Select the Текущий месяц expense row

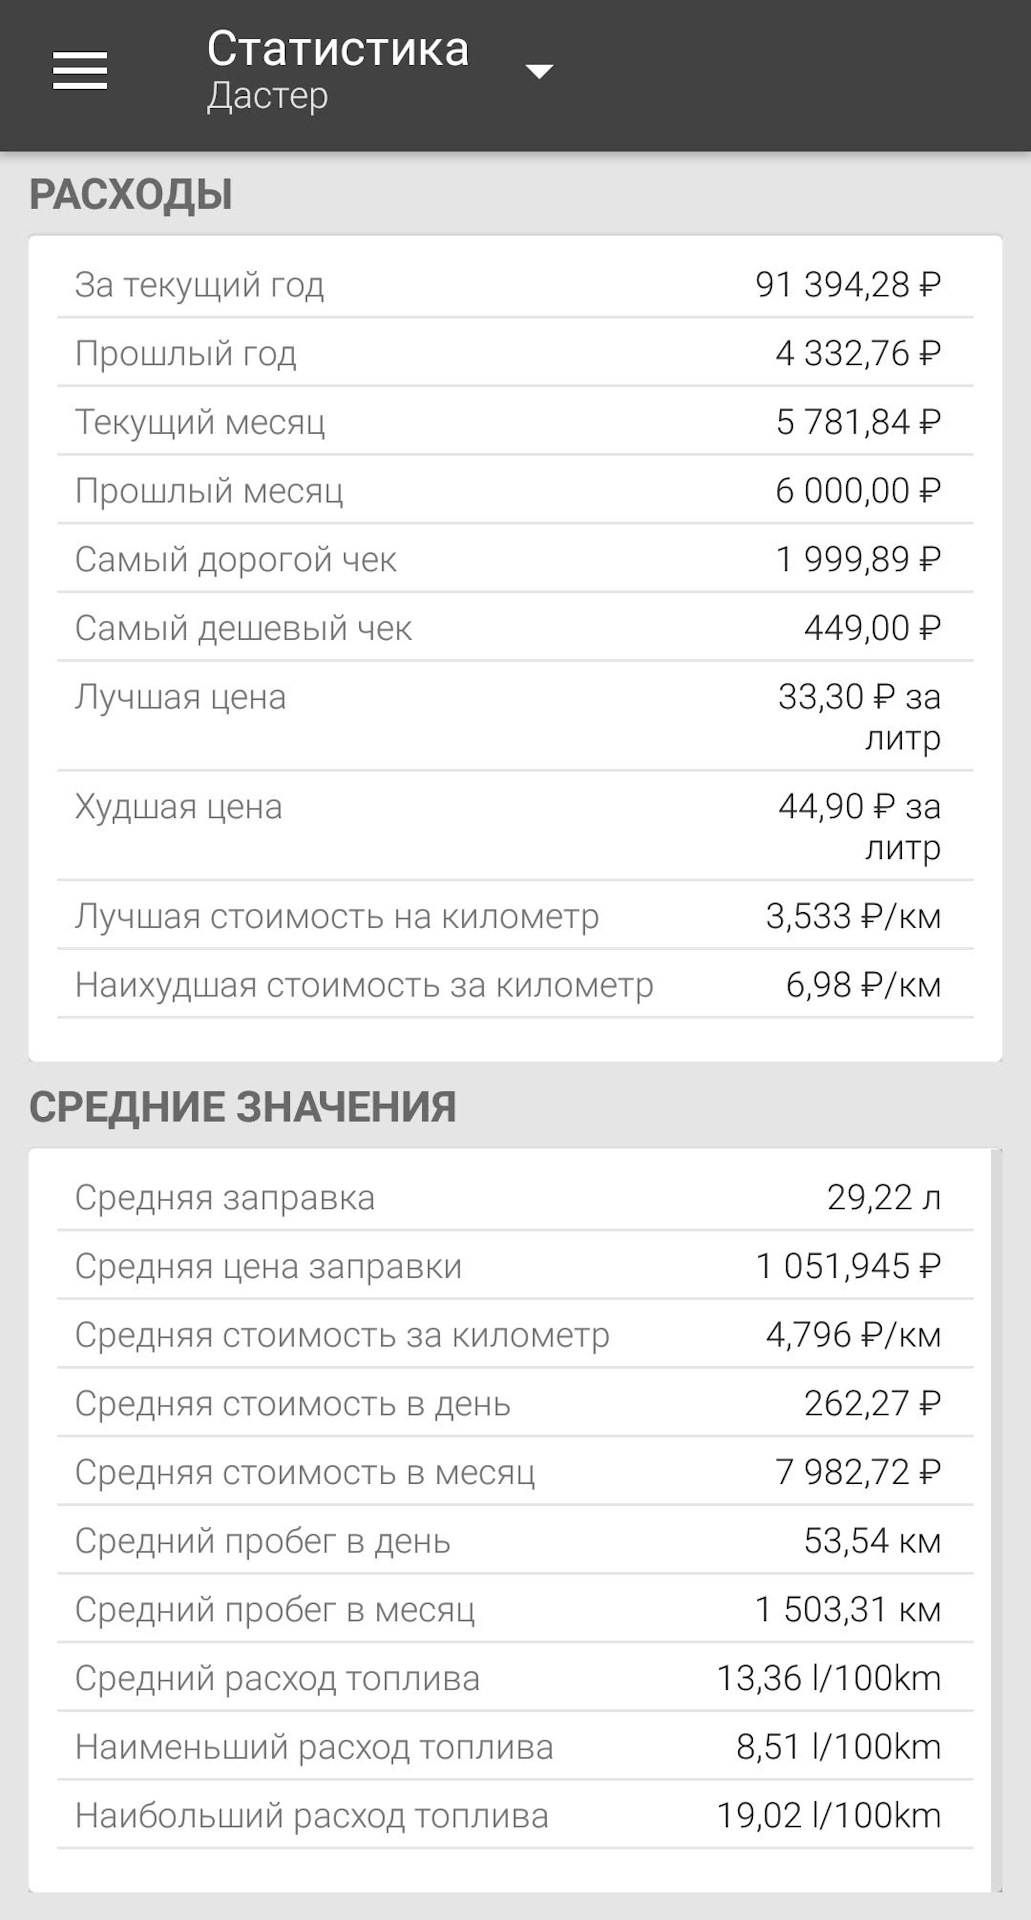[x=514, y=422]
